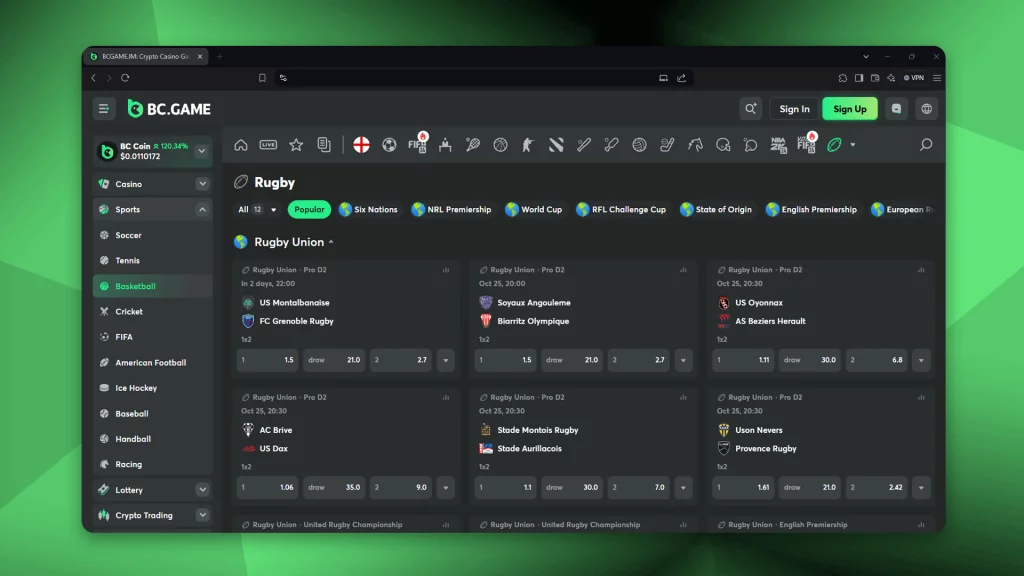Viewport: 1024px width, 576px height.
Task: Open the All 12 leagues dropdown
Action: point(257,210)
